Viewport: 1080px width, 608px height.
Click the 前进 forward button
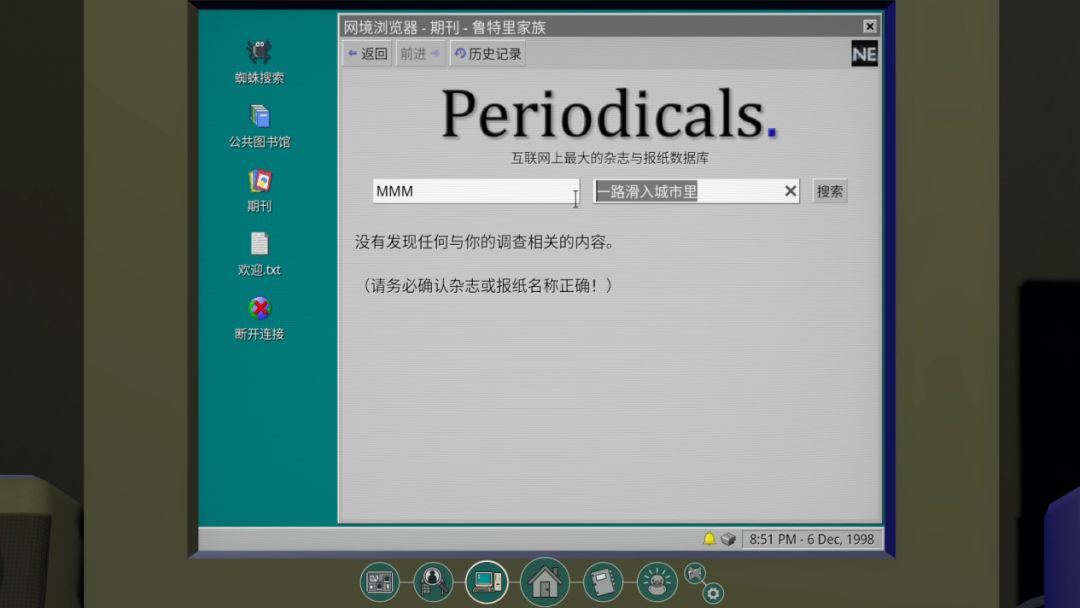[x=419, y=54]
